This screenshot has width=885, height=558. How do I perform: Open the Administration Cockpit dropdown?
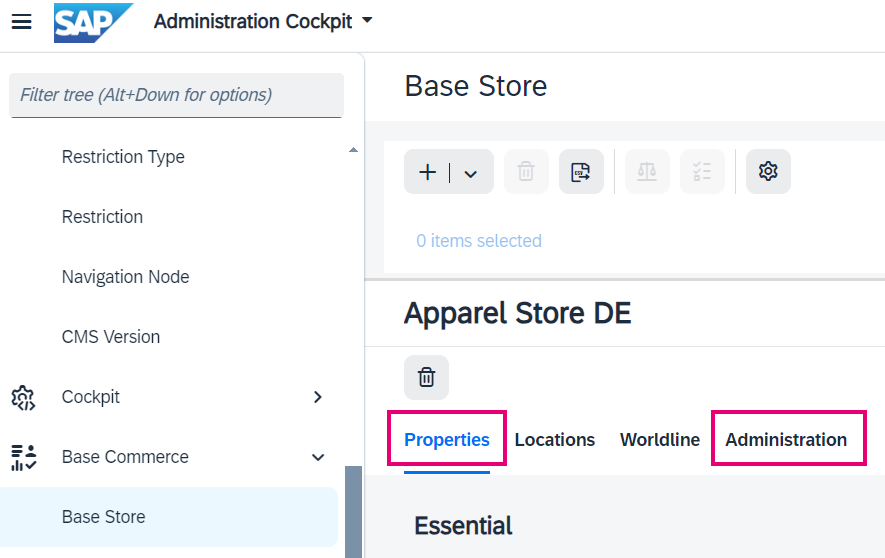click(x=263, y=21)
